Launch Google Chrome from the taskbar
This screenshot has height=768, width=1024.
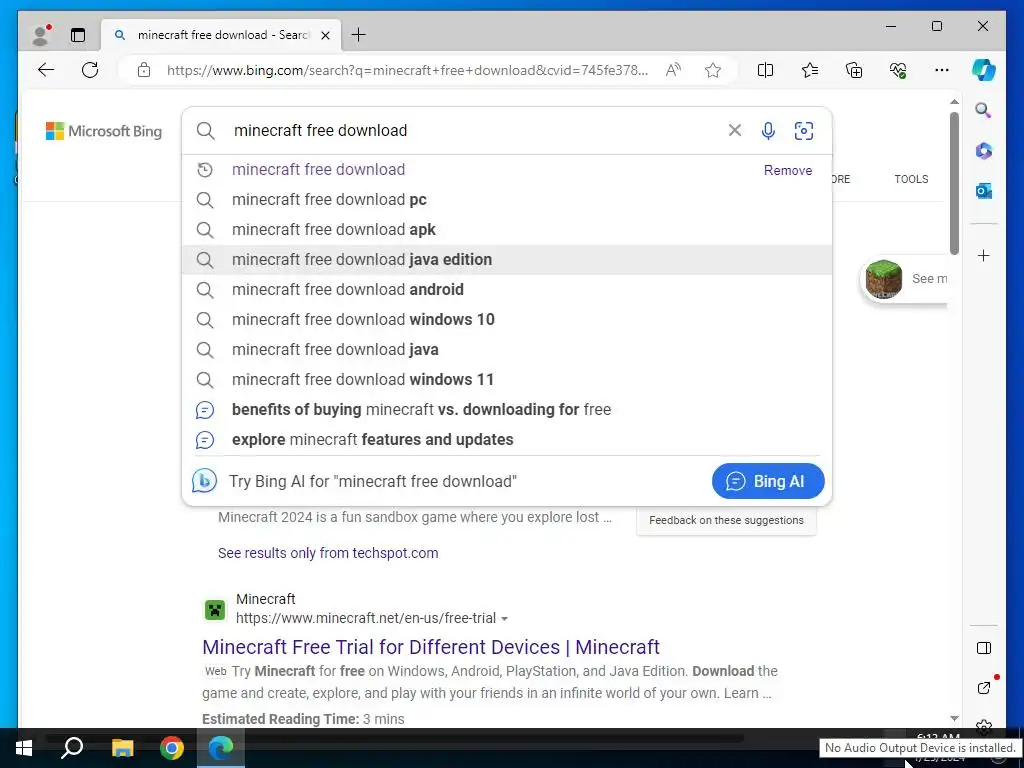pyautogui.click(x=172, y=748)
